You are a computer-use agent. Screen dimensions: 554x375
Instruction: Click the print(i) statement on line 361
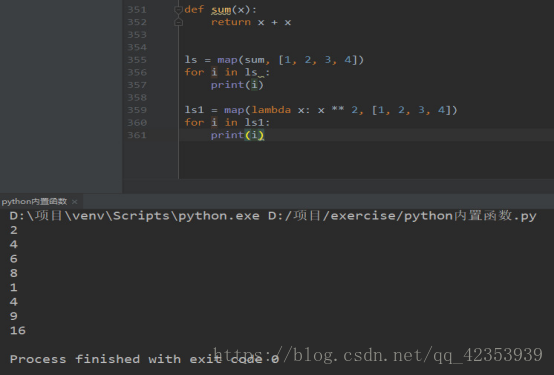(237, 135)
